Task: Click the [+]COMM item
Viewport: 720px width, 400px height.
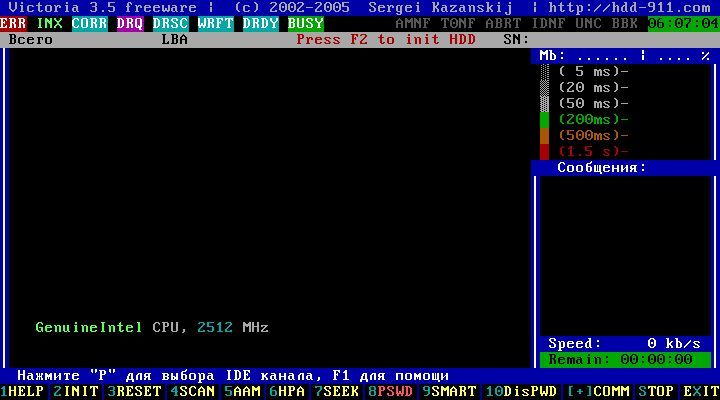Action: click(598, 392)
